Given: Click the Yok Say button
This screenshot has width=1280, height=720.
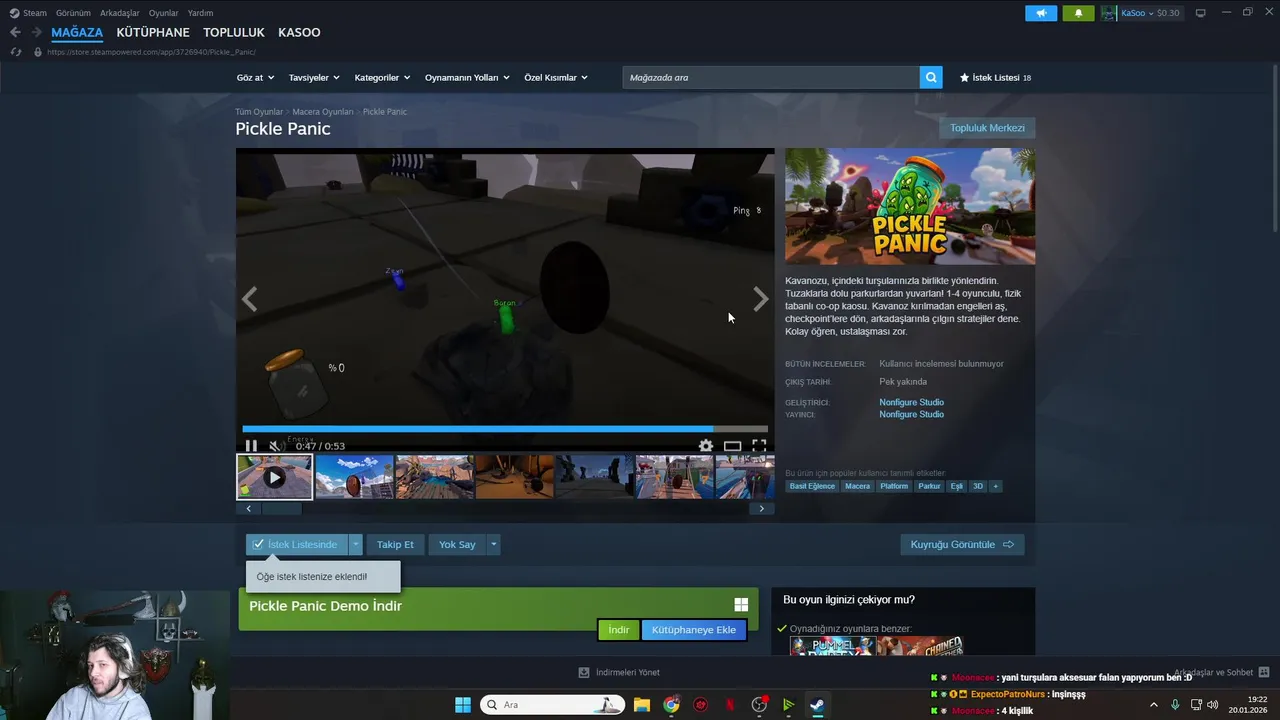Looking at the screenshot, I should click(x=457, y=544).
